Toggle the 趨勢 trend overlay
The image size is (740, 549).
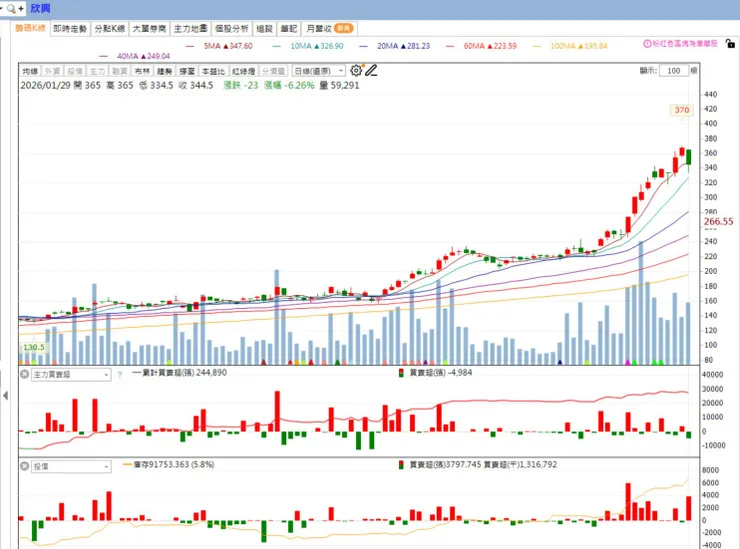pyautogui.click(x=165, y=71)
